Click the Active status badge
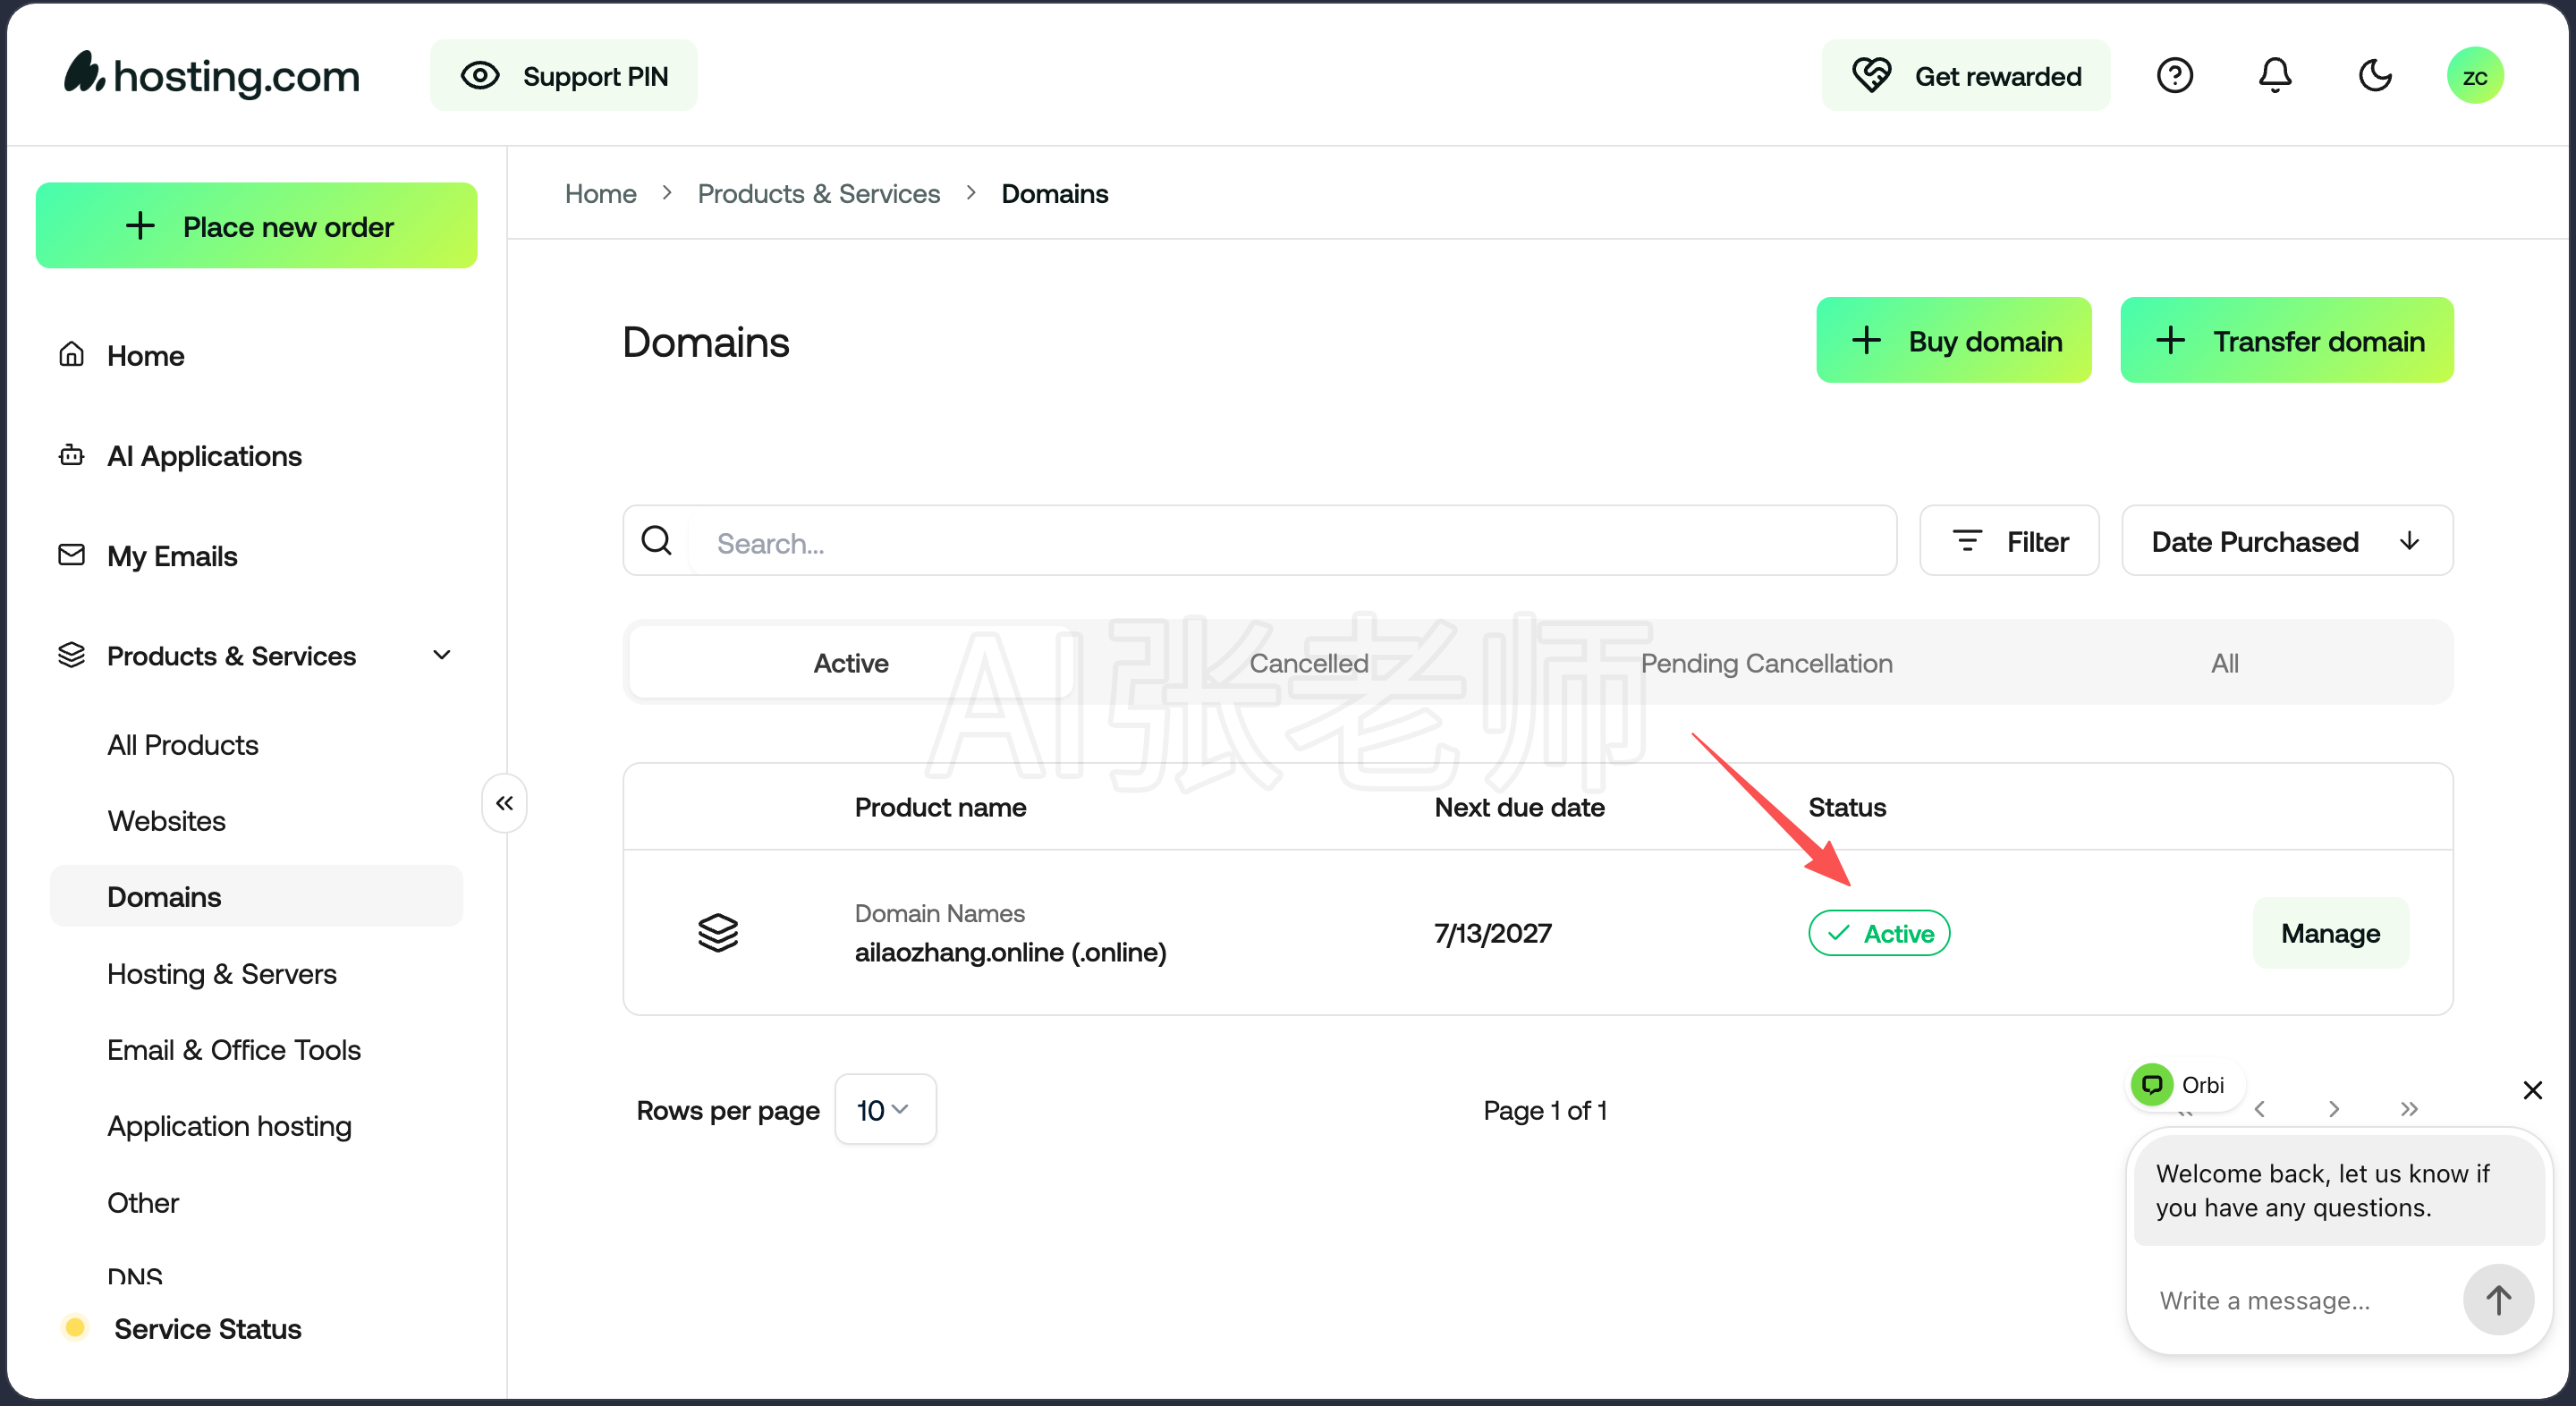2576x1406 pixels. (1880, 933)
